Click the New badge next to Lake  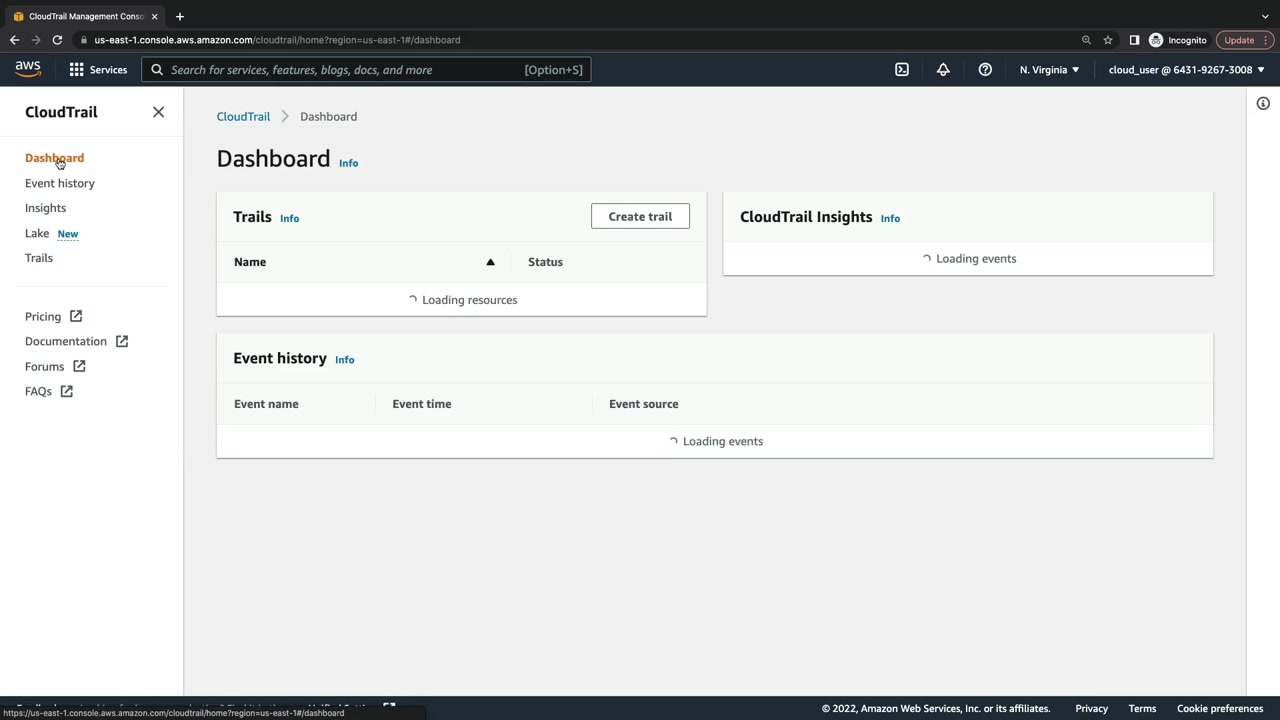click(x=68, y=234)
